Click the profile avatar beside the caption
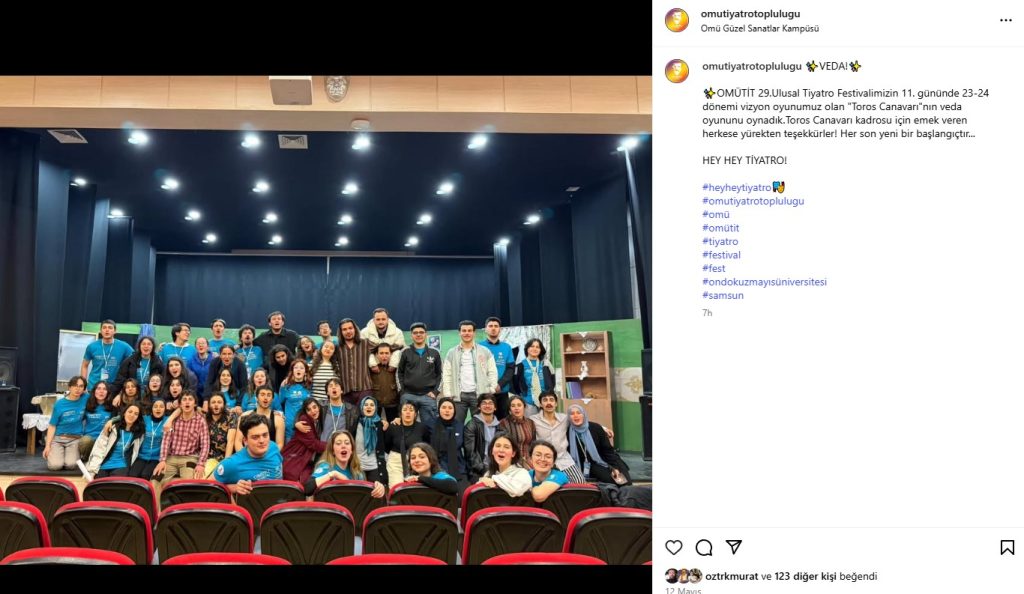Image resolution: width=1024 pixels, height=594 pixels. (x=677, y=70)
